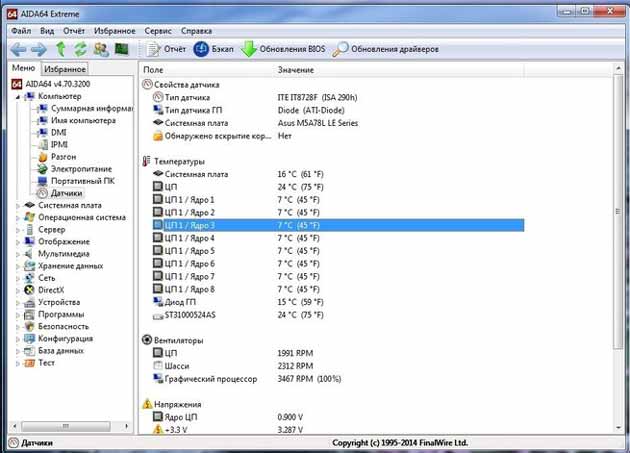Click Обновления BIOS in toolbar
Viewport: 630px width, 453px height.
283,49
